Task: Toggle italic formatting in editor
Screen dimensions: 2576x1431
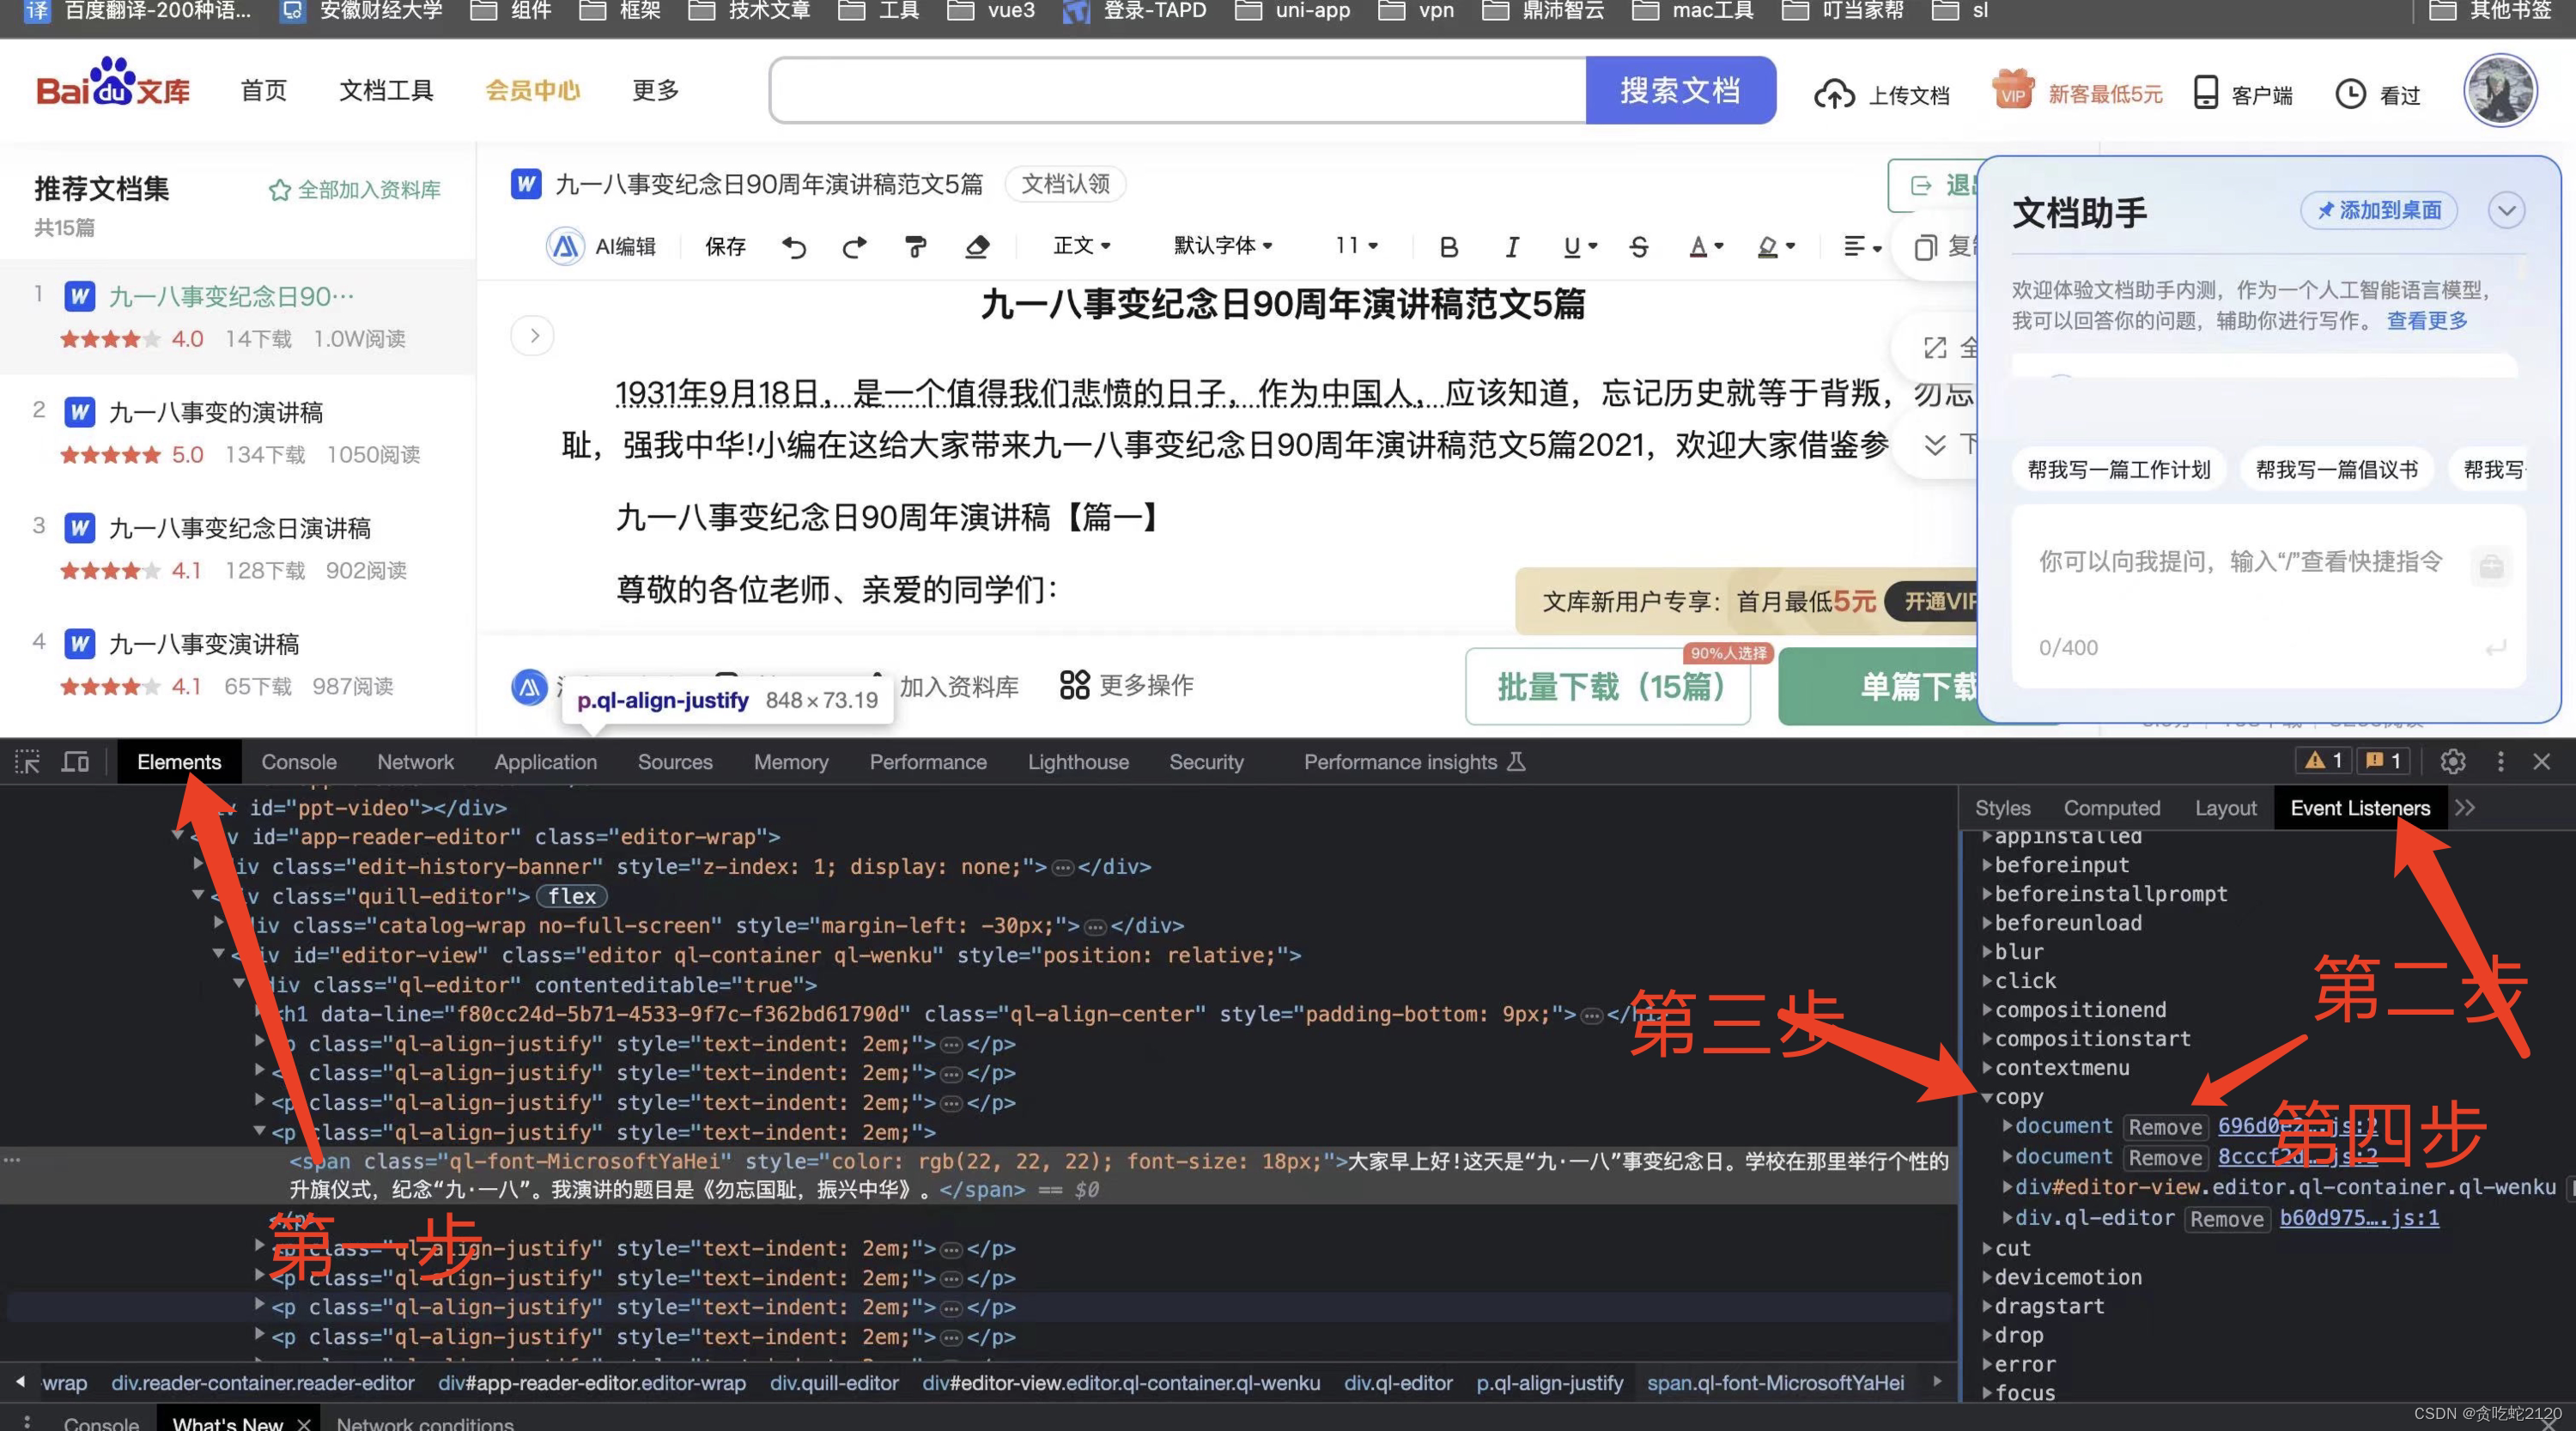Action: [x=1512, y=247]
